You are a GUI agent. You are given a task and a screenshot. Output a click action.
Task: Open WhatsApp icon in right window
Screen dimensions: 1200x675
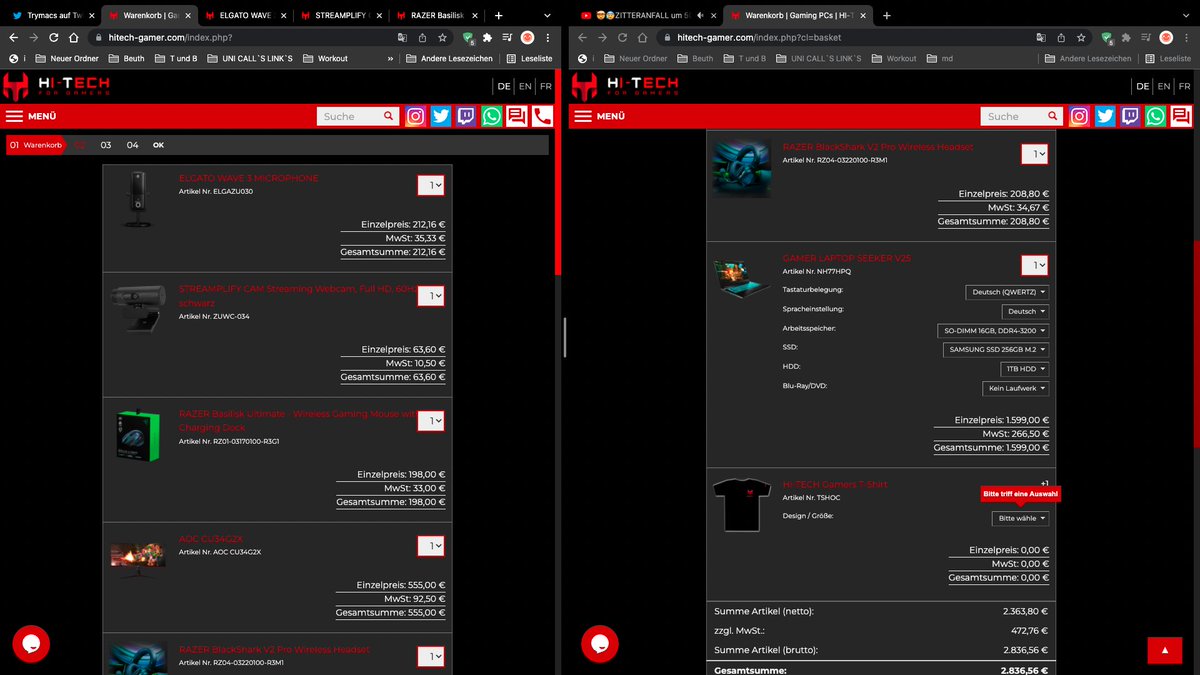pos(1155,116)
